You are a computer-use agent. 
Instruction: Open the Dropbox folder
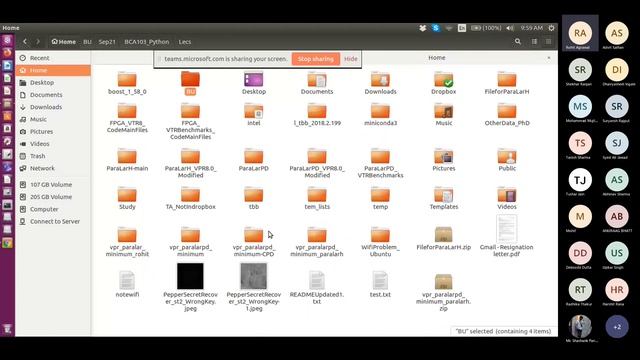(x=444, y=79)
